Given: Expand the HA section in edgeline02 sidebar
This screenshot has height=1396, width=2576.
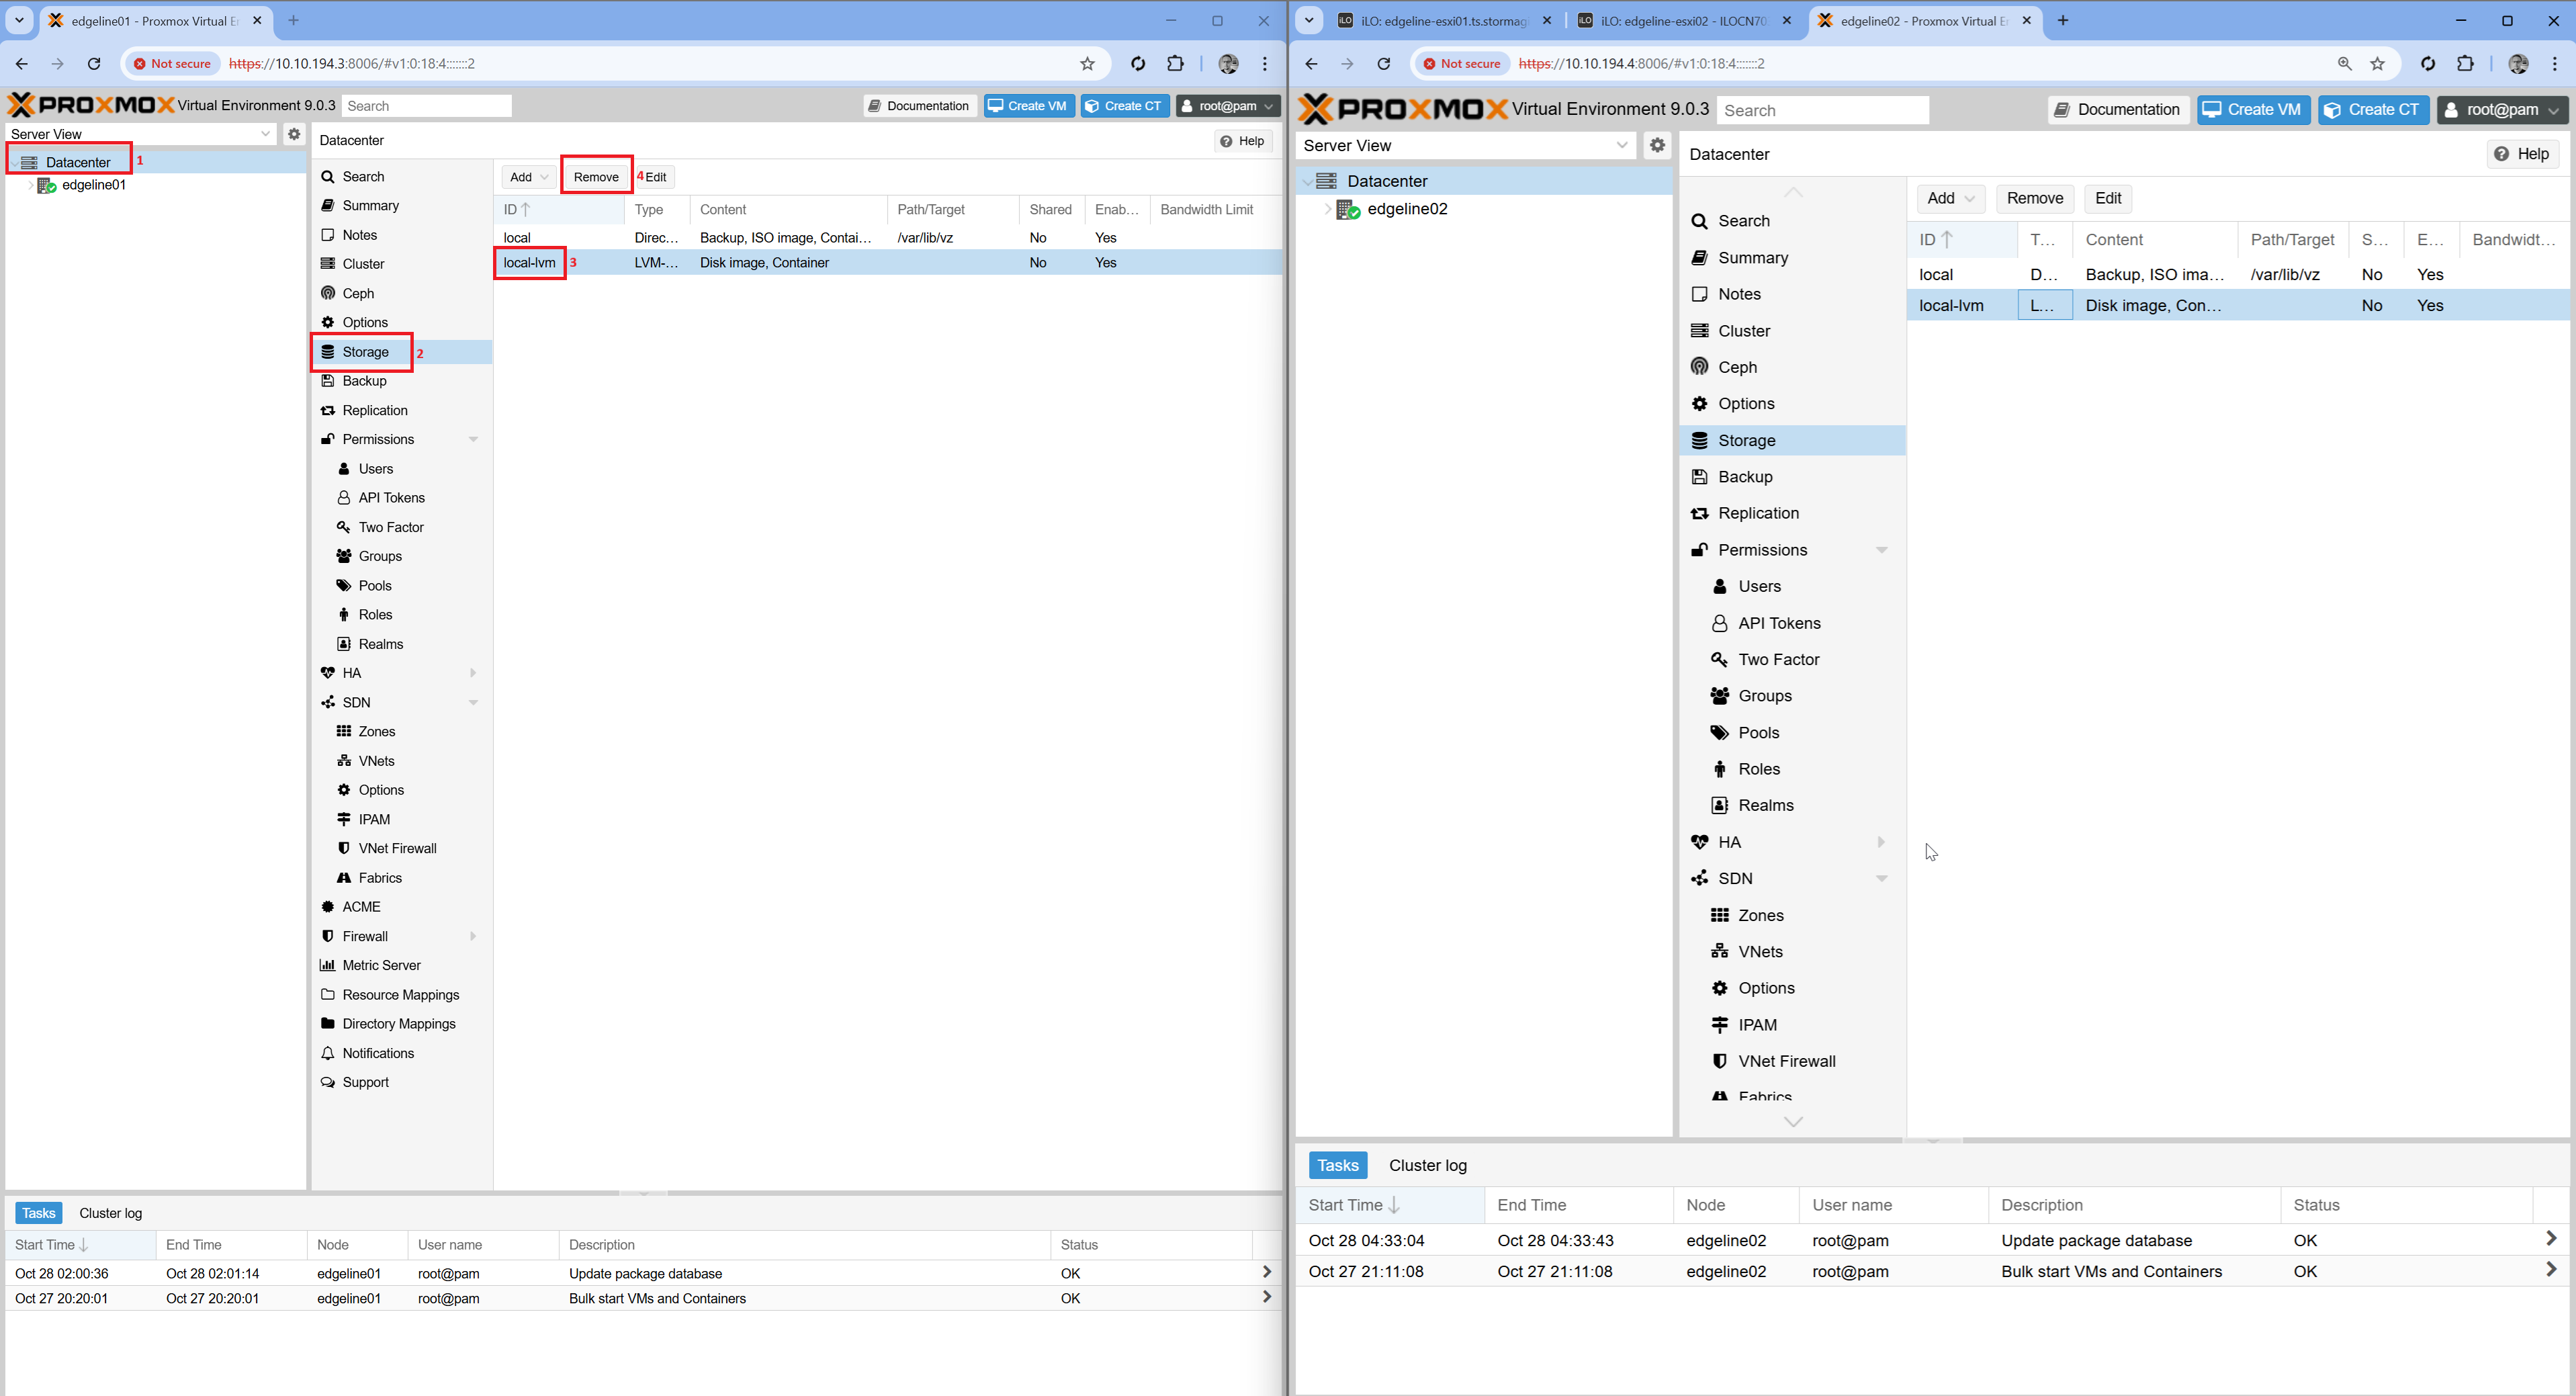Looking at the screenshot, I should [x=1881, y=842].
